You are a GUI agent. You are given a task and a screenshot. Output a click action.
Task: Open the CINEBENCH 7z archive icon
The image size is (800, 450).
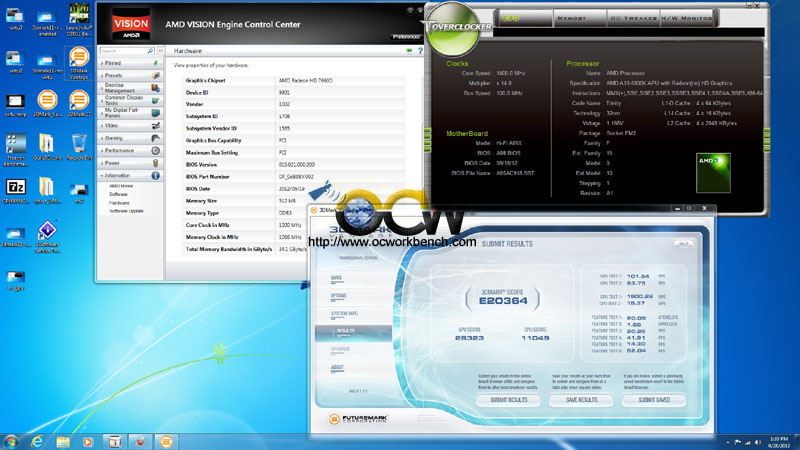(x=15, y=190)
